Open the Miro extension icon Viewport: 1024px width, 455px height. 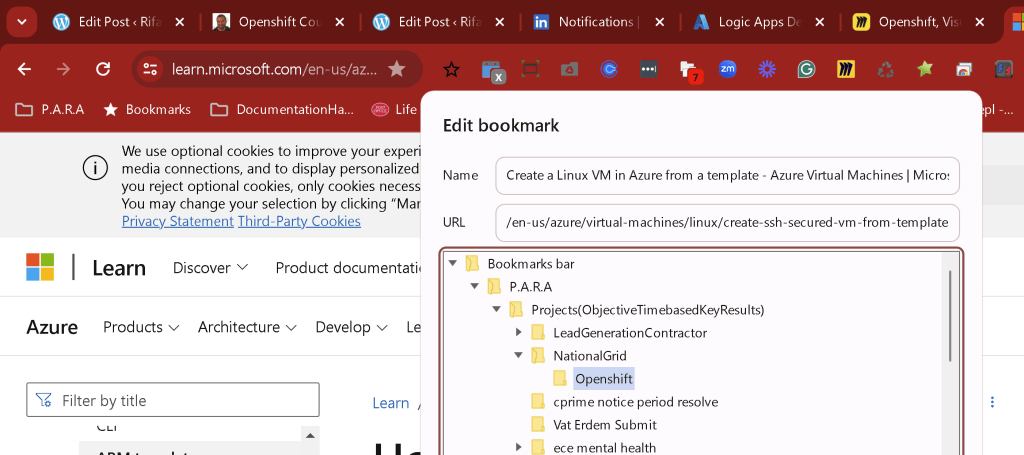pyautogui.click(x=846, y=69)
